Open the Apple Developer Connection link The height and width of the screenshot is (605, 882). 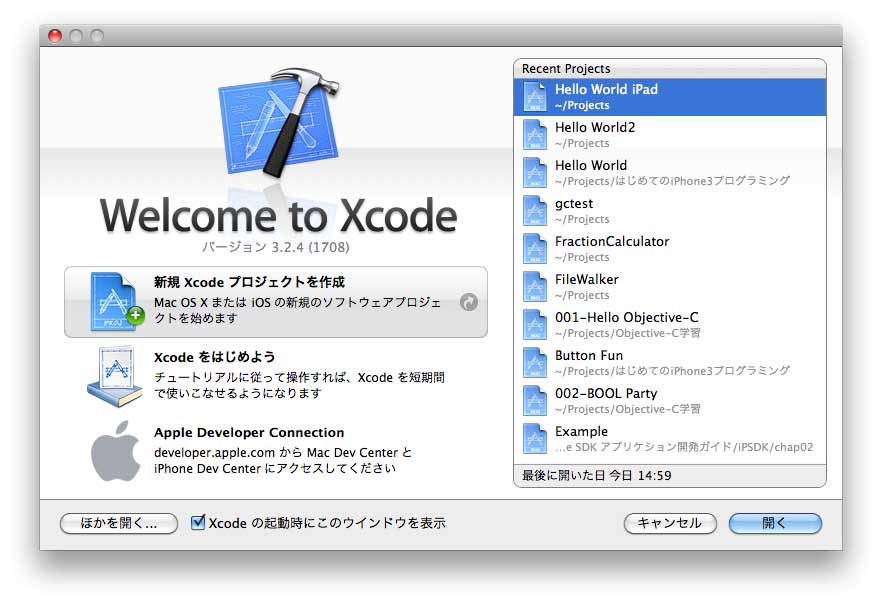(x=248, y=433)
